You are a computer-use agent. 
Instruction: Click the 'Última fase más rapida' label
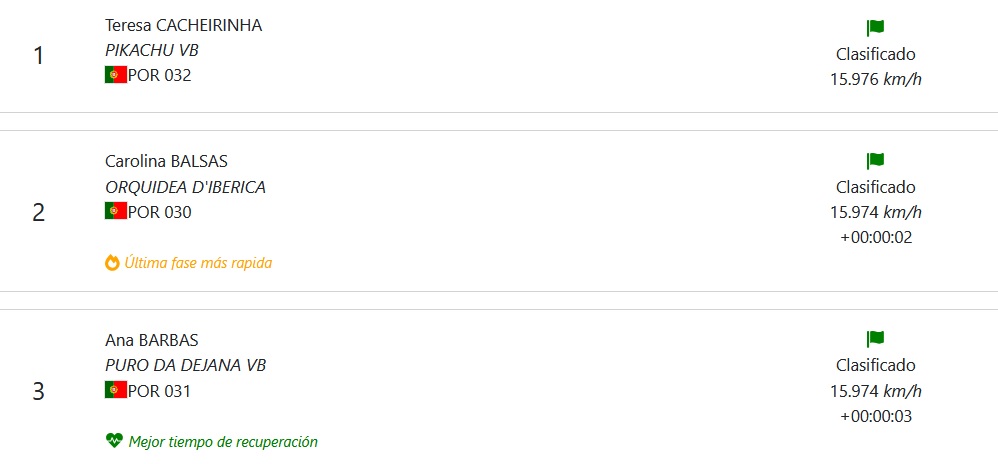[x=198, y=263]
